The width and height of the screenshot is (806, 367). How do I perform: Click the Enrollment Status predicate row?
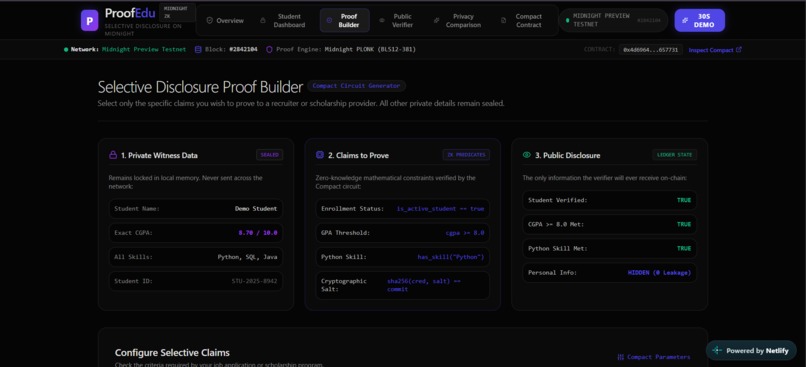pos(402,209)
